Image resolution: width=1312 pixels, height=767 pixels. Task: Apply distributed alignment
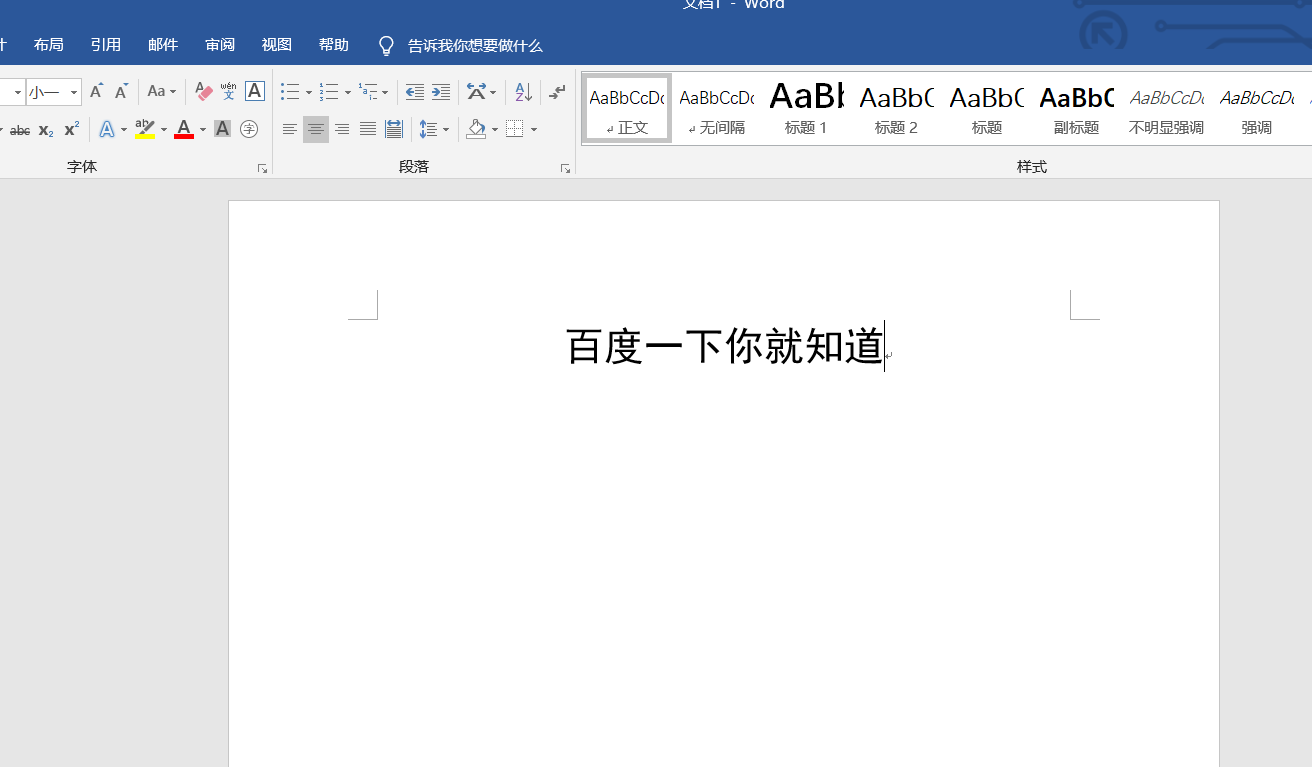(394, 129)
